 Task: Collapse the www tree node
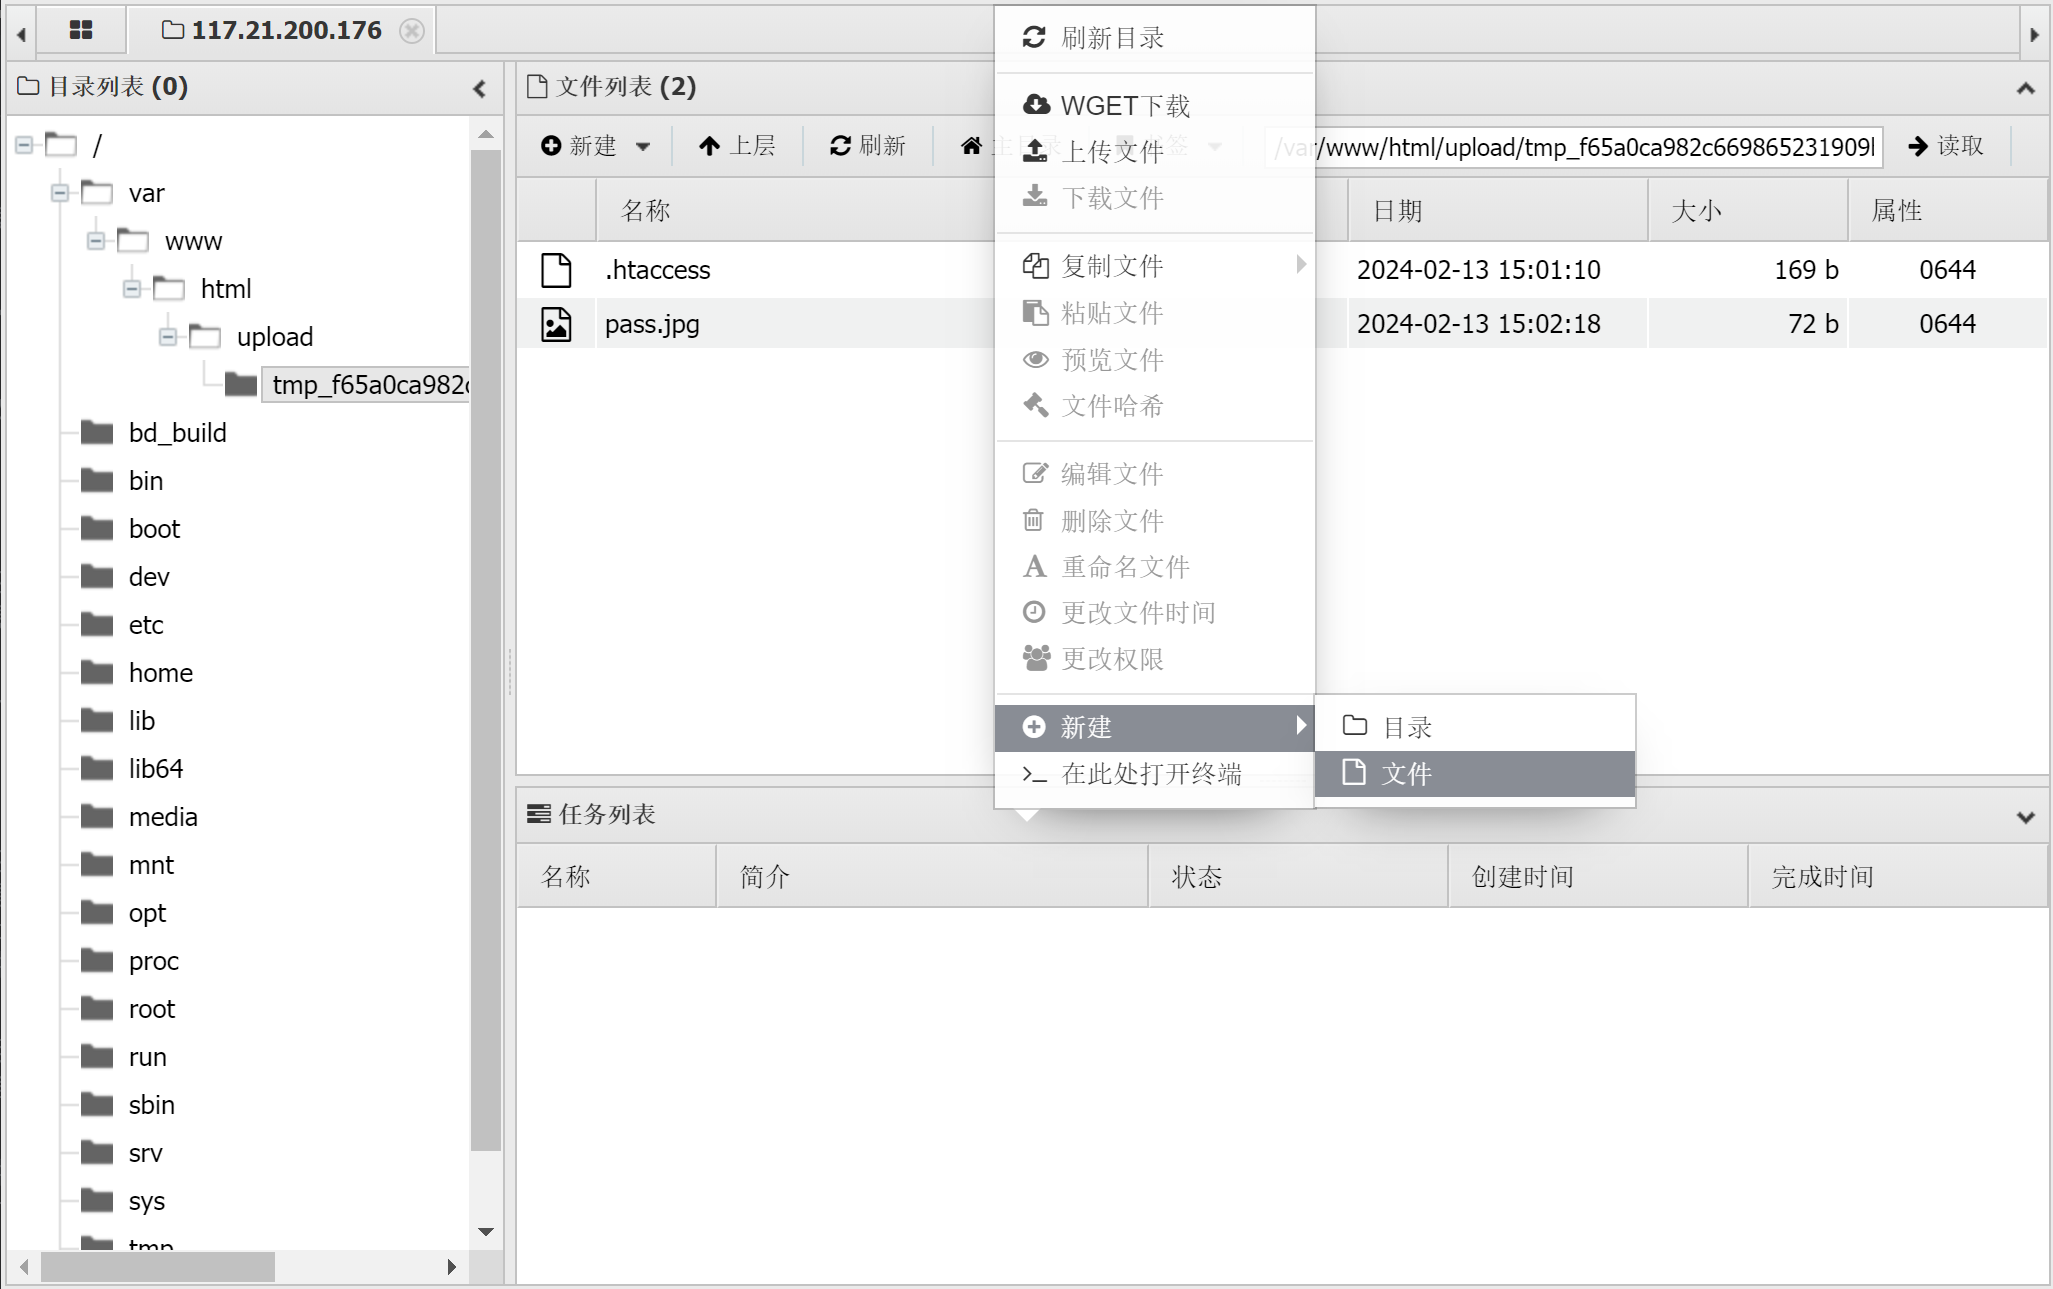96,241
